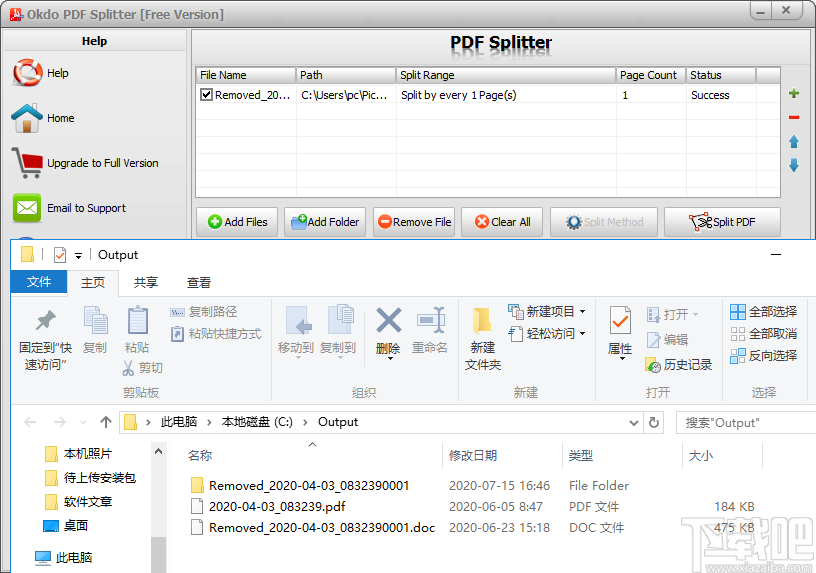Screen dimensions: 816x573
Task: Expand the address bar history dropdown
Action: (634, 423)
